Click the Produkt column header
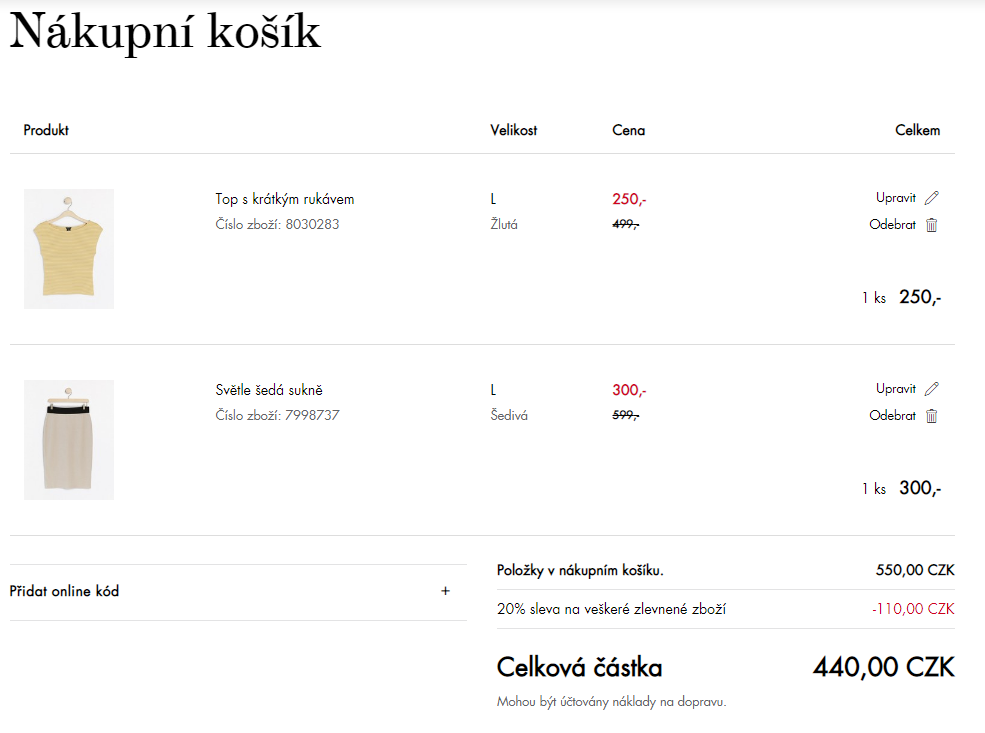 click(46, 130)
